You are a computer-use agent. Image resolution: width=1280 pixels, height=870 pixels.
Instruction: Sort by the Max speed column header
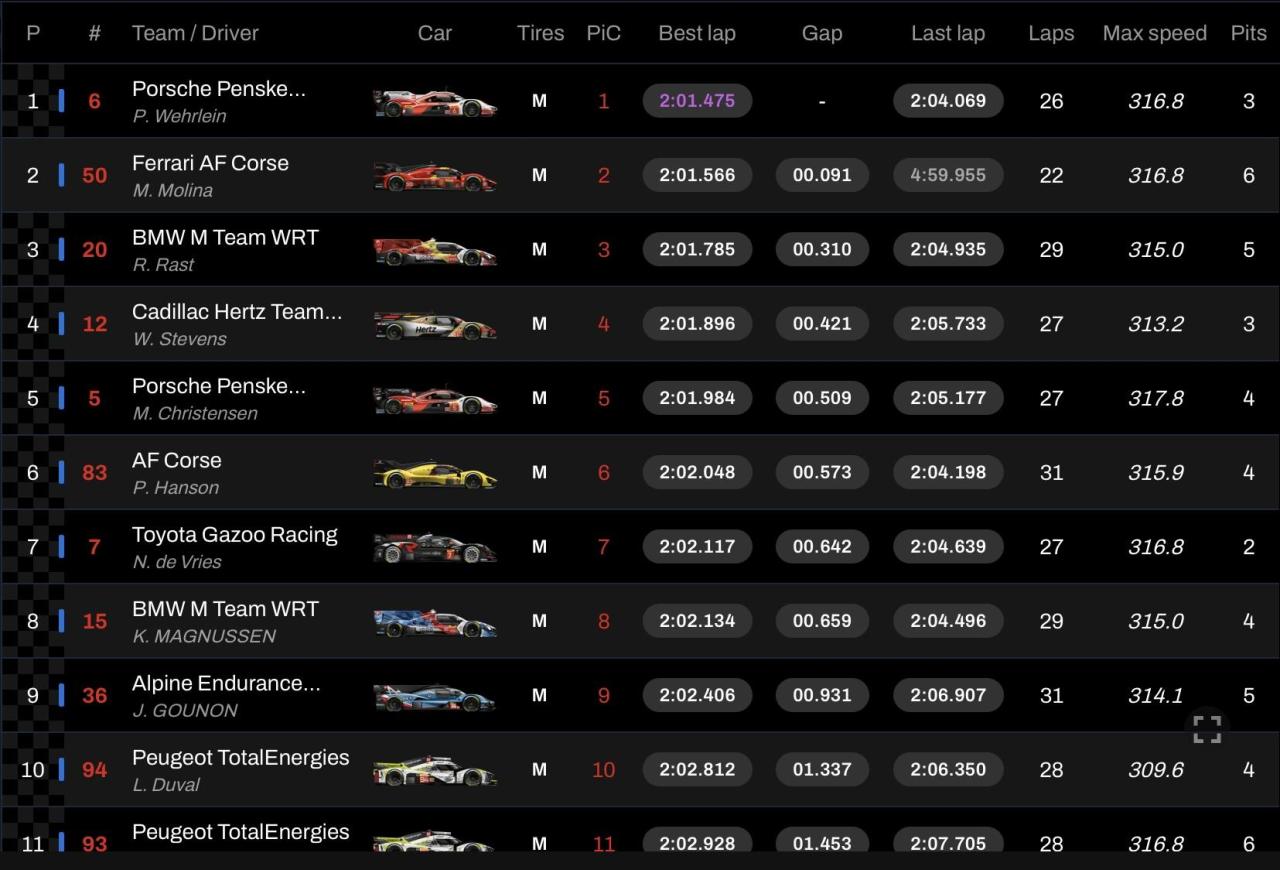pyautogui.click(x=1155, y=33)
